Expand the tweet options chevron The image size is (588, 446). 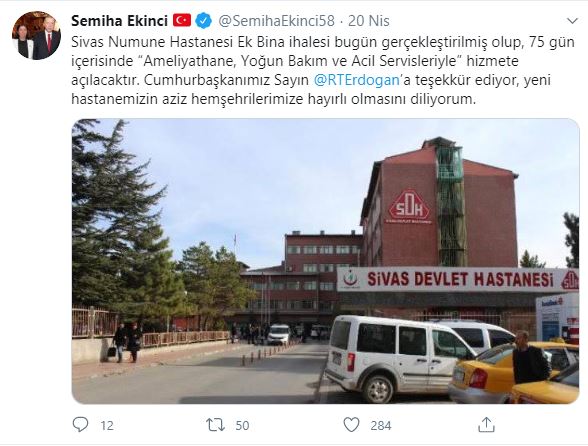[x=572, y=21]
